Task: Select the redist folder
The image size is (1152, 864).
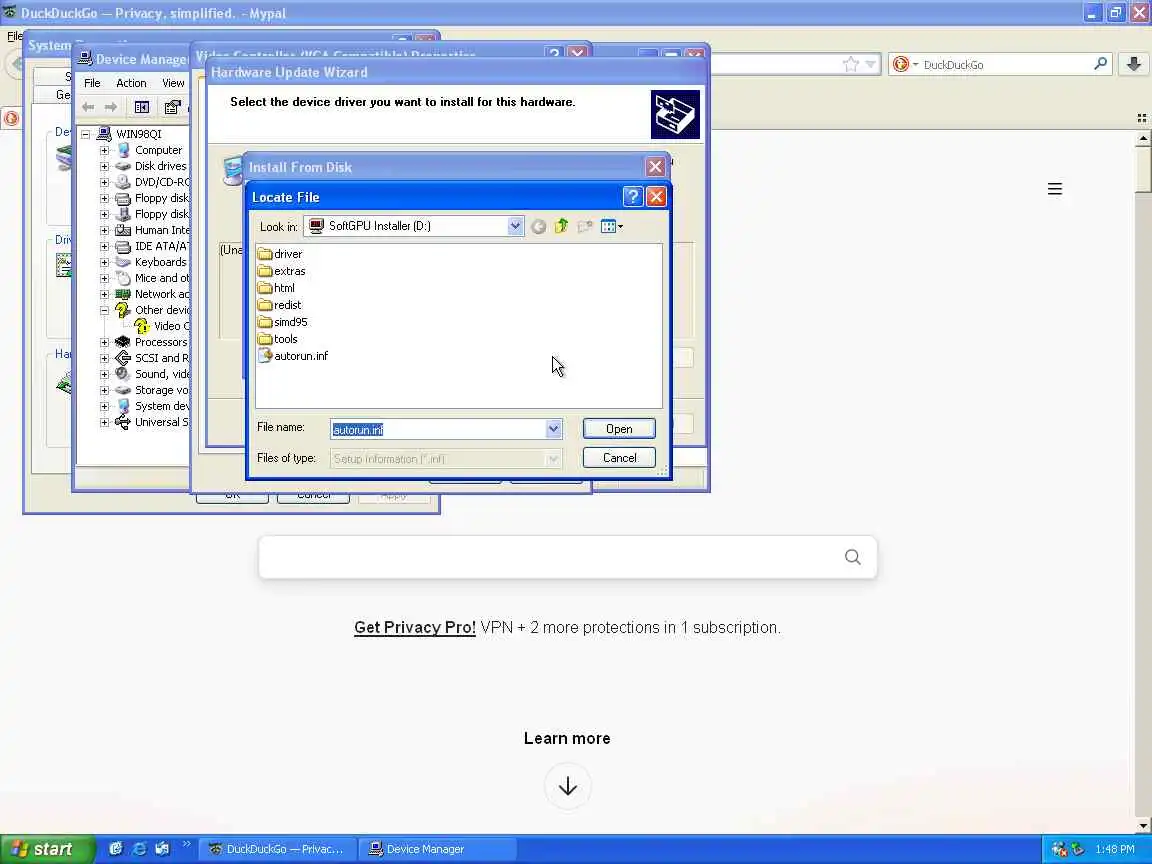Action: [x=279, y=305]
